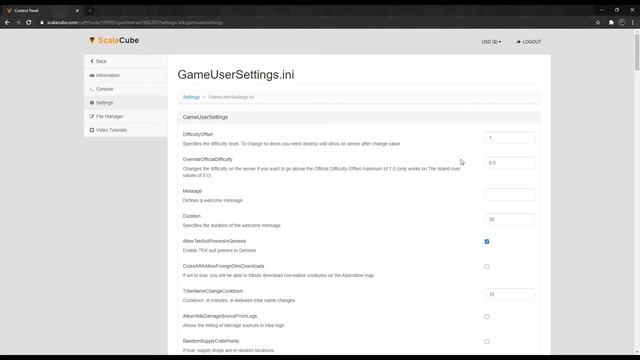The width and height of the screenshot is (640, 360).
Task: Click the Duration value field
Action: [x=509, y=220]
